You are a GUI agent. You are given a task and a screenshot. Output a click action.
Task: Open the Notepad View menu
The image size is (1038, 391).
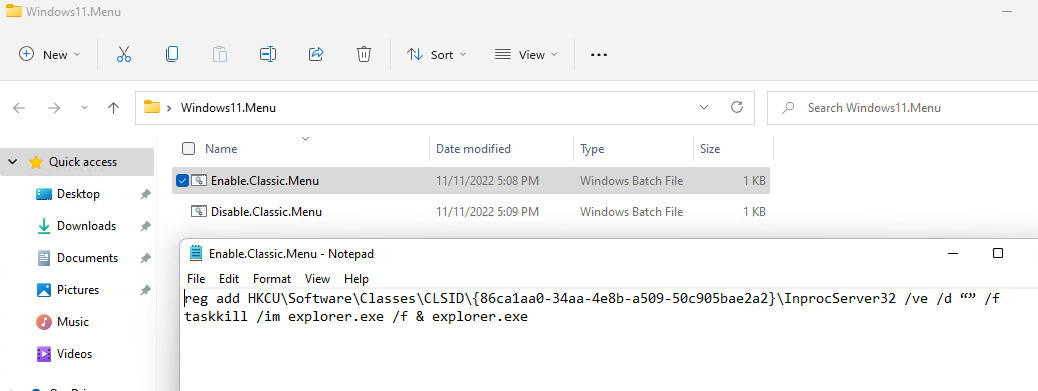[317, 279]
